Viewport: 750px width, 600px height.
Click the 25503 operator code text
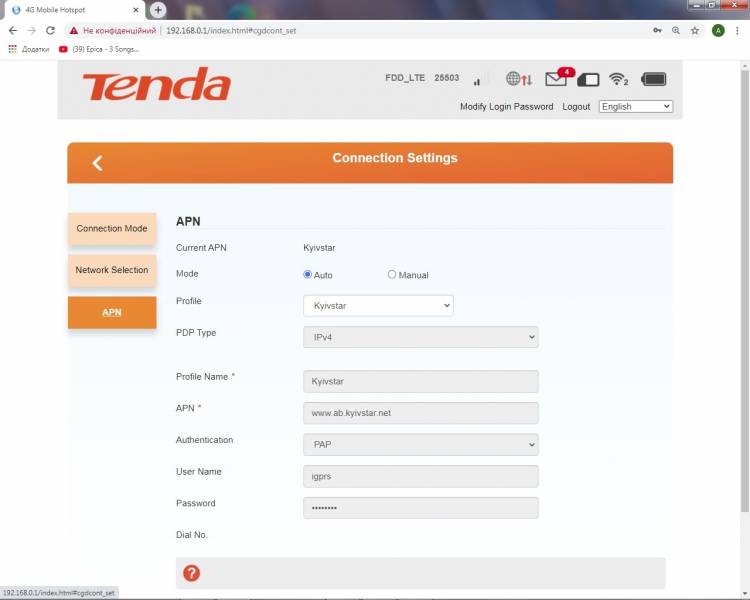(x=446, y=78)
